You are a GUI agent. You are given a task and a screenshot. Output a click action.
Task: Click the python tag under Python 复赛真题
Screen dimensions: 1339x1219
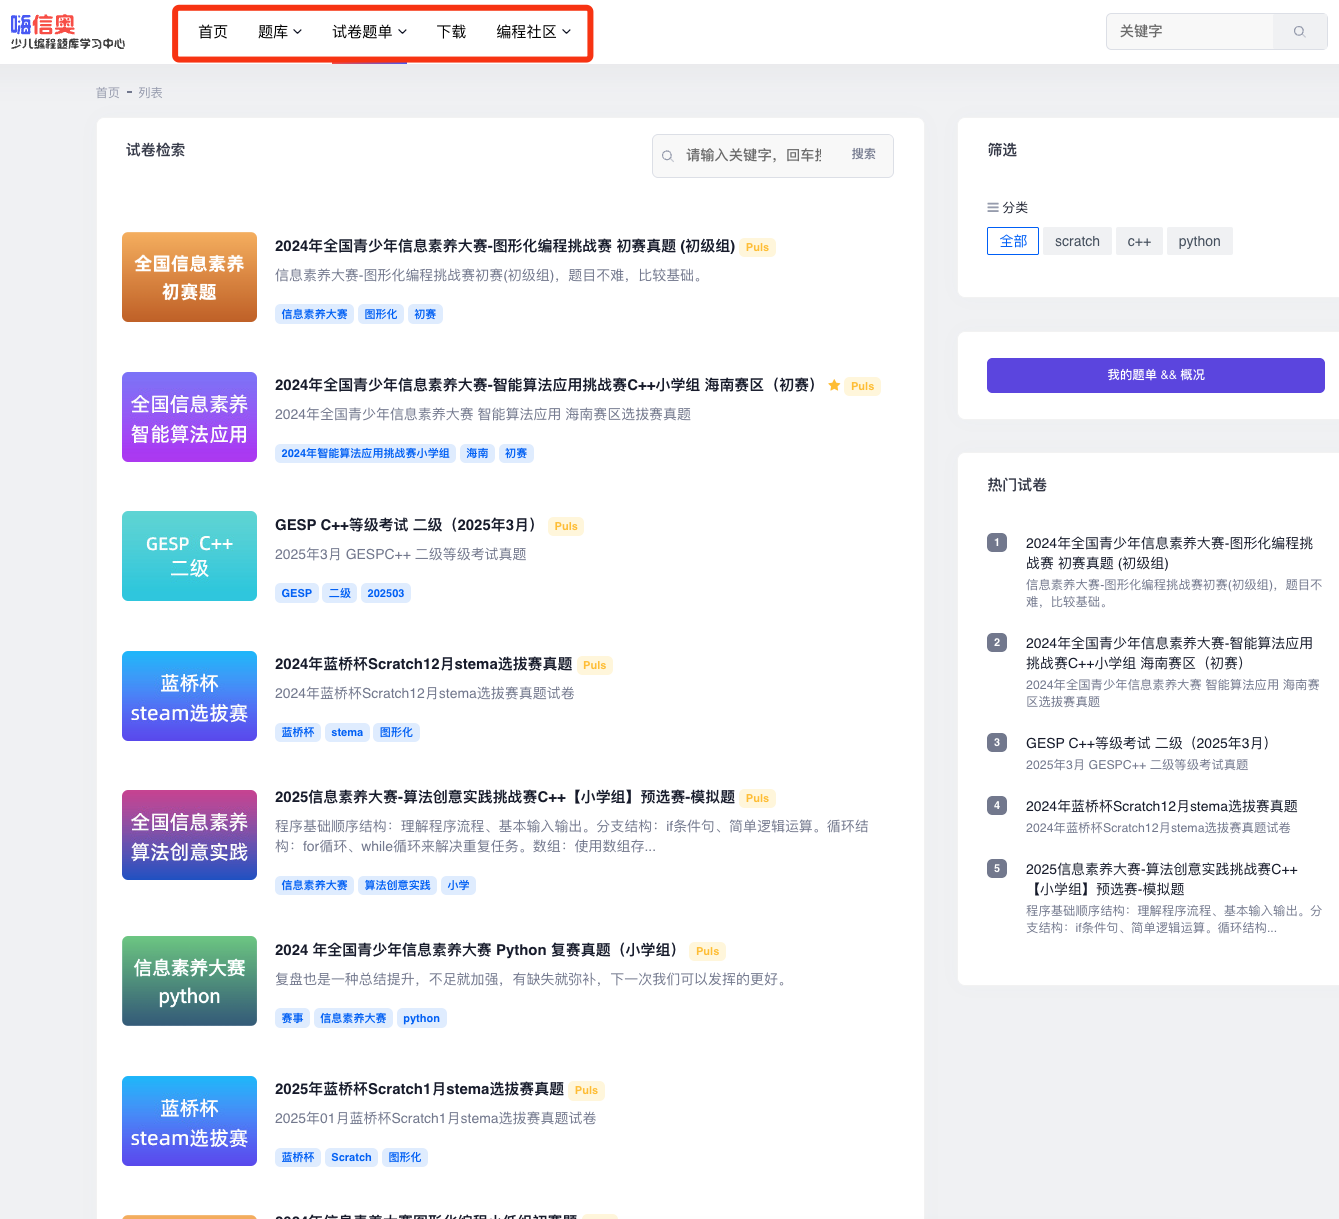pos(422,1018)
